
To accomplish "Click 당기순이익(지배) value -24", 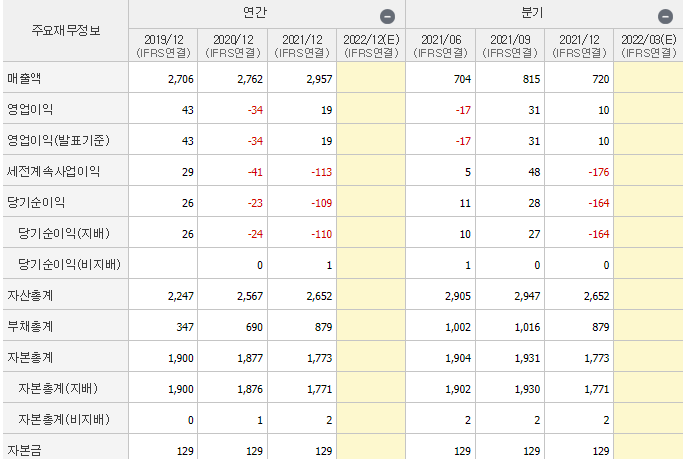I will tap(255, 234).
